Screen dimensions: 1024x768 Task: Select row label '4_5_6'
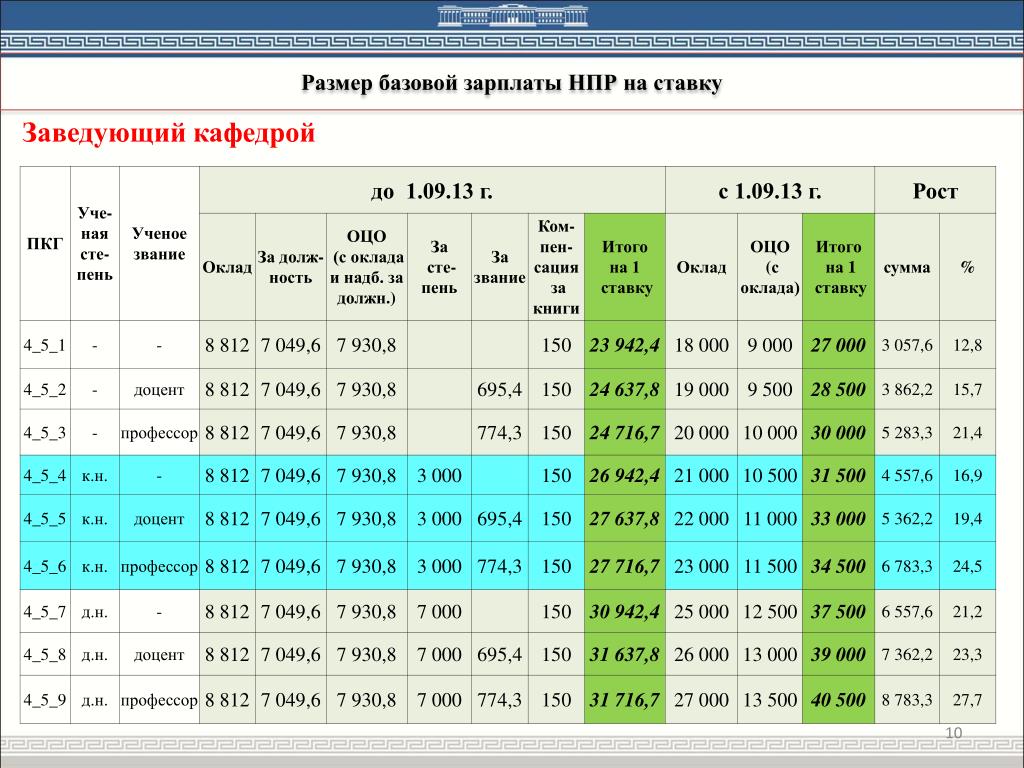point(45,566)
